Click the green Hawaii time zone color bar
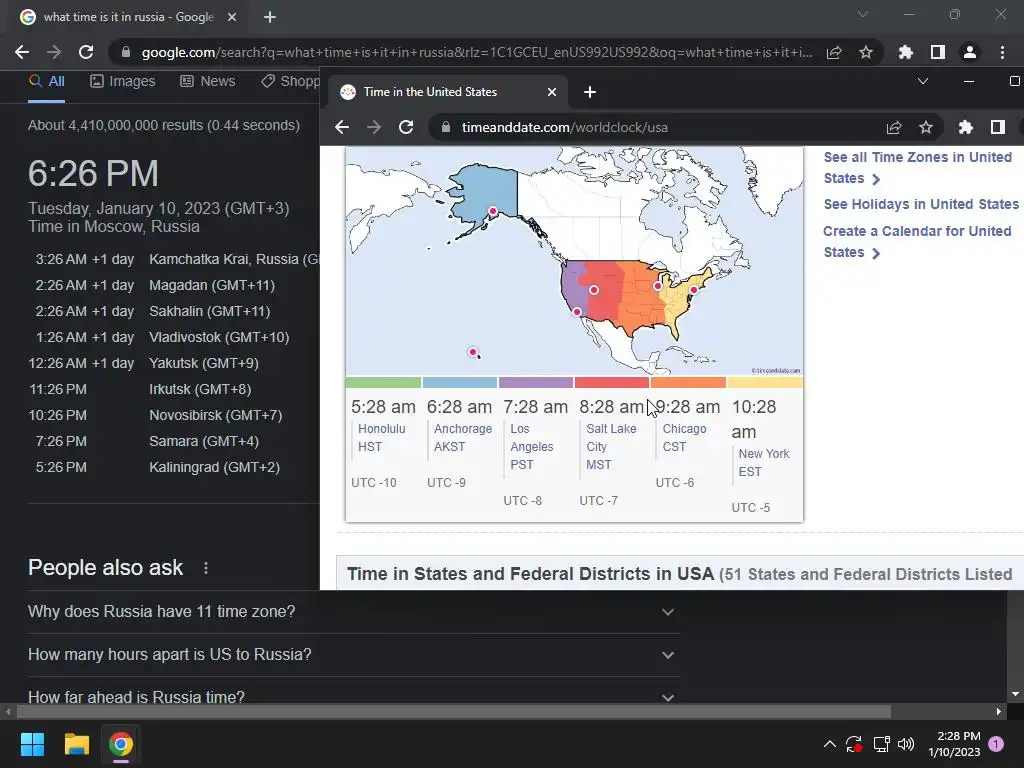This screenshot has height=768, width=1024. click(x=383, y=383)
